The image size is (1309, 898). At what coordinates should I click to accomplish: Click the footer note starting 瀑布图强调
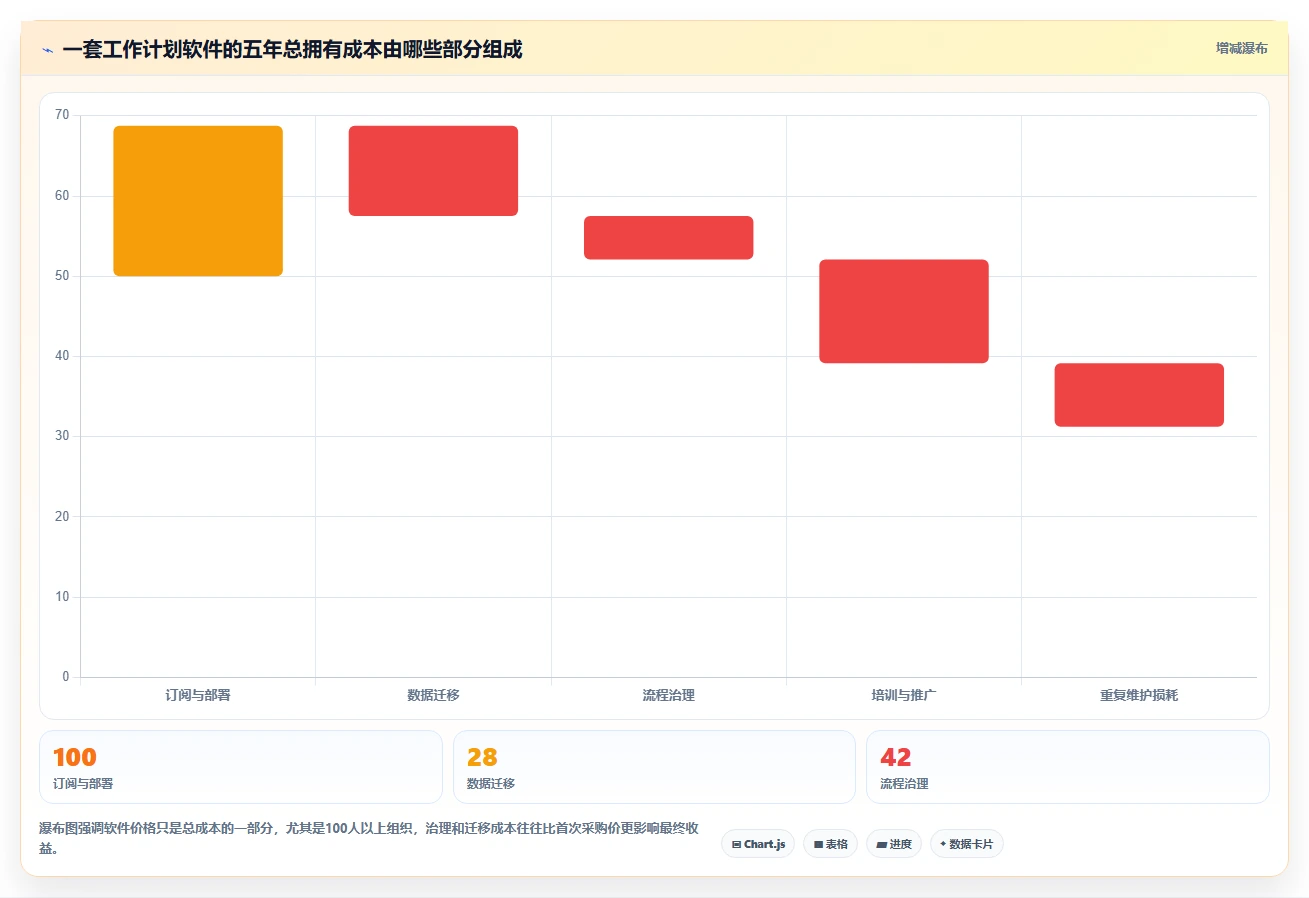[368, 839]
